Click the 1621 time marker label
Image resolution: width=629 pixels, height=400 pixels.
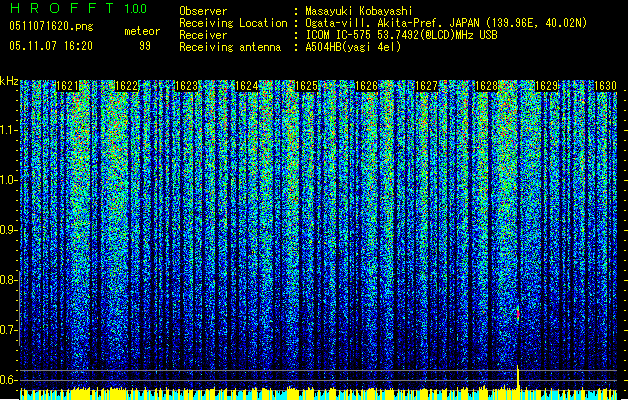[67, 86]
